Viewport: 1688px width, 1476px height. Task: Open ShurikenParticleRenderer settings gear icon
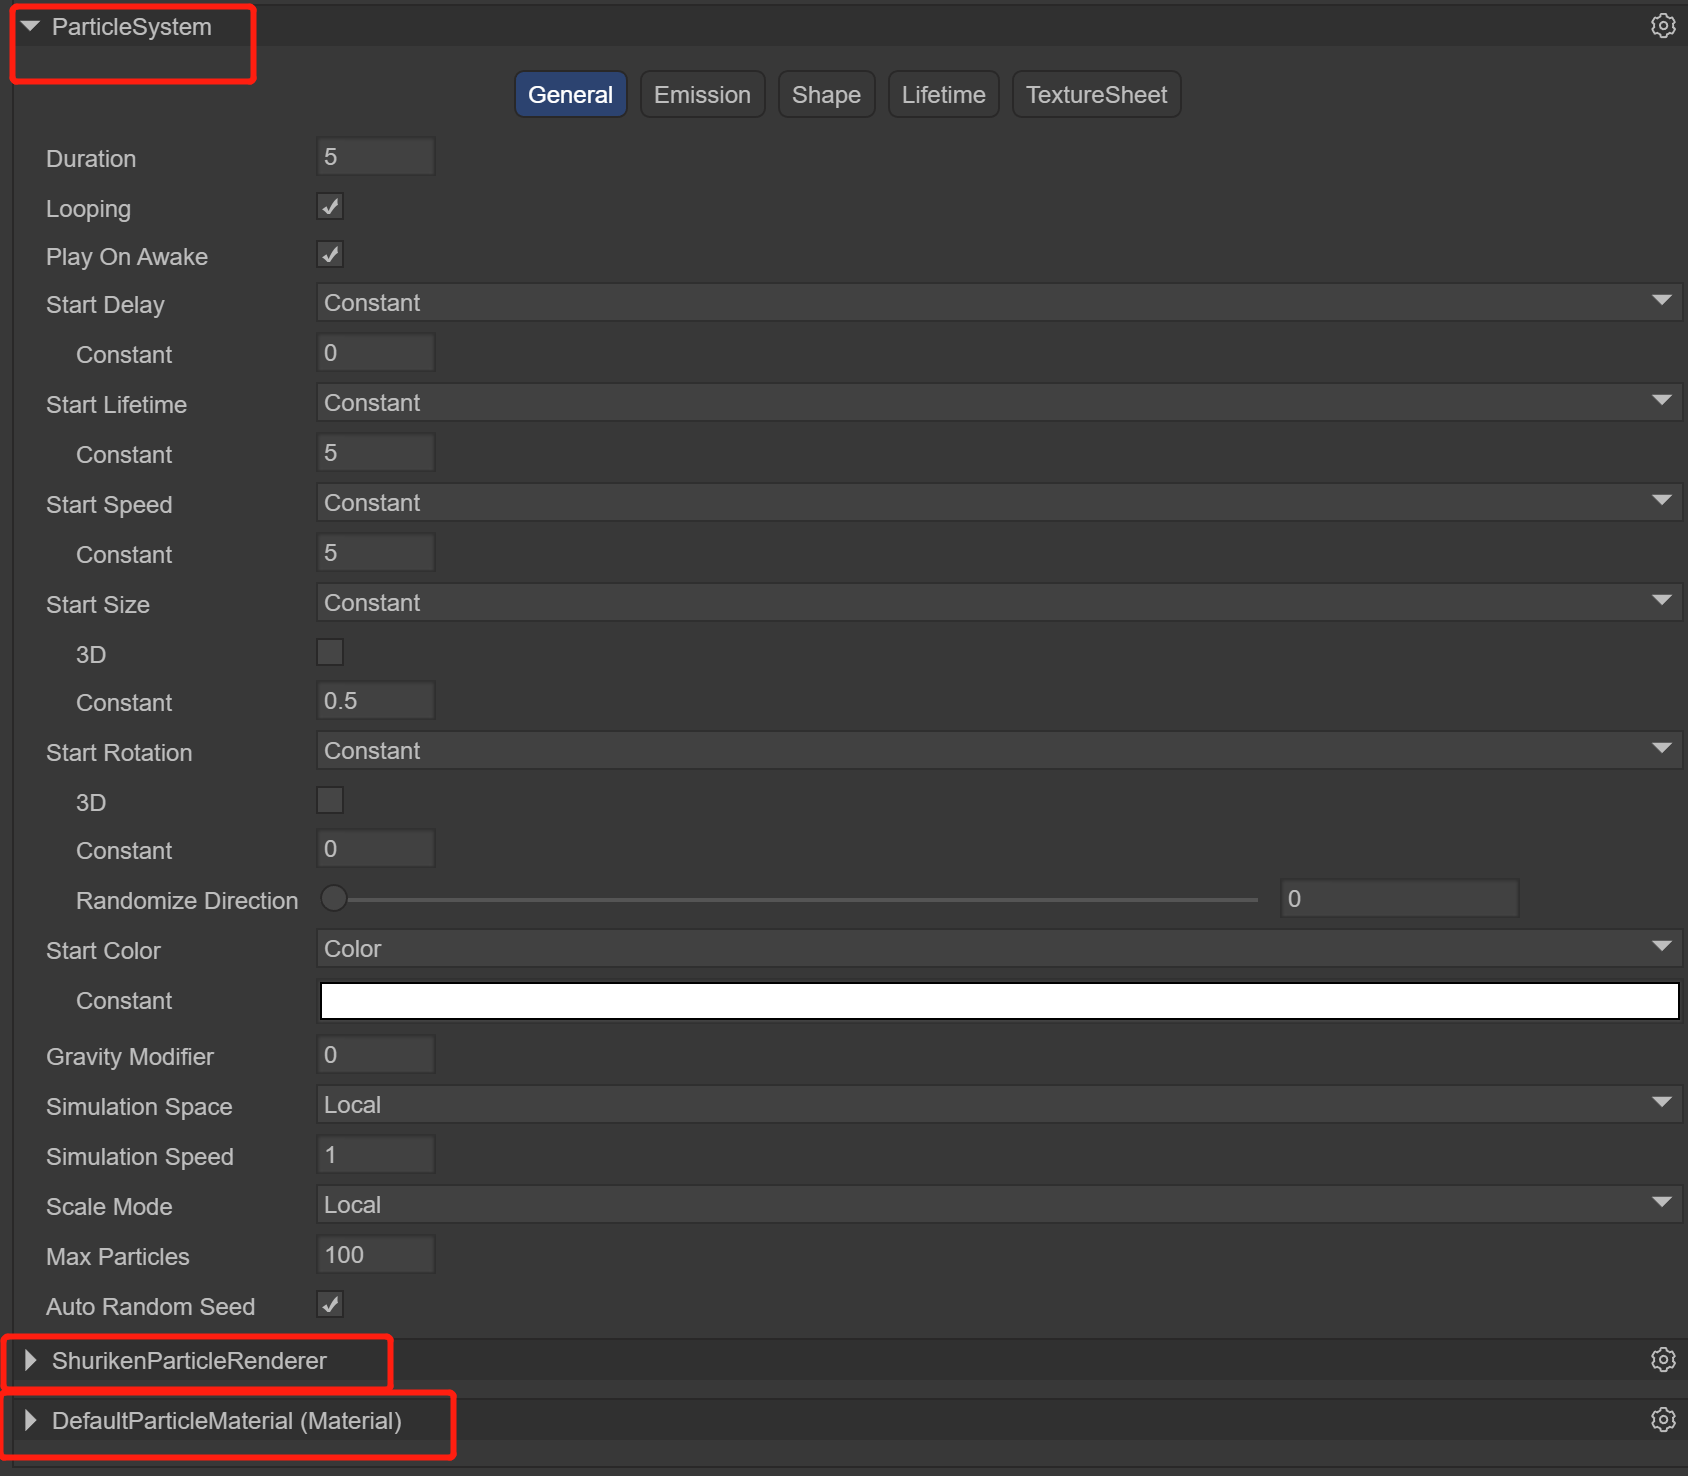(1662, 1360)
